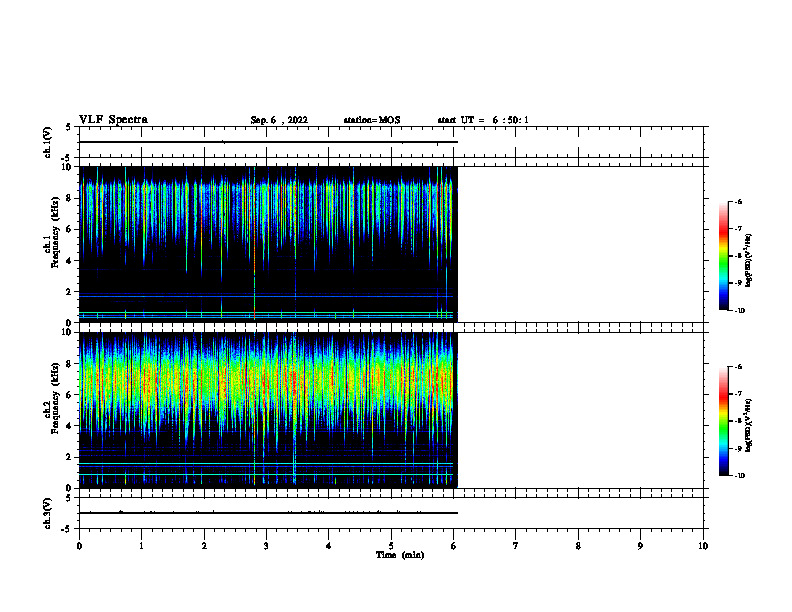Click the "station=MOS" label
Viewport: 792px width, 612px height.
pos(372,120)
